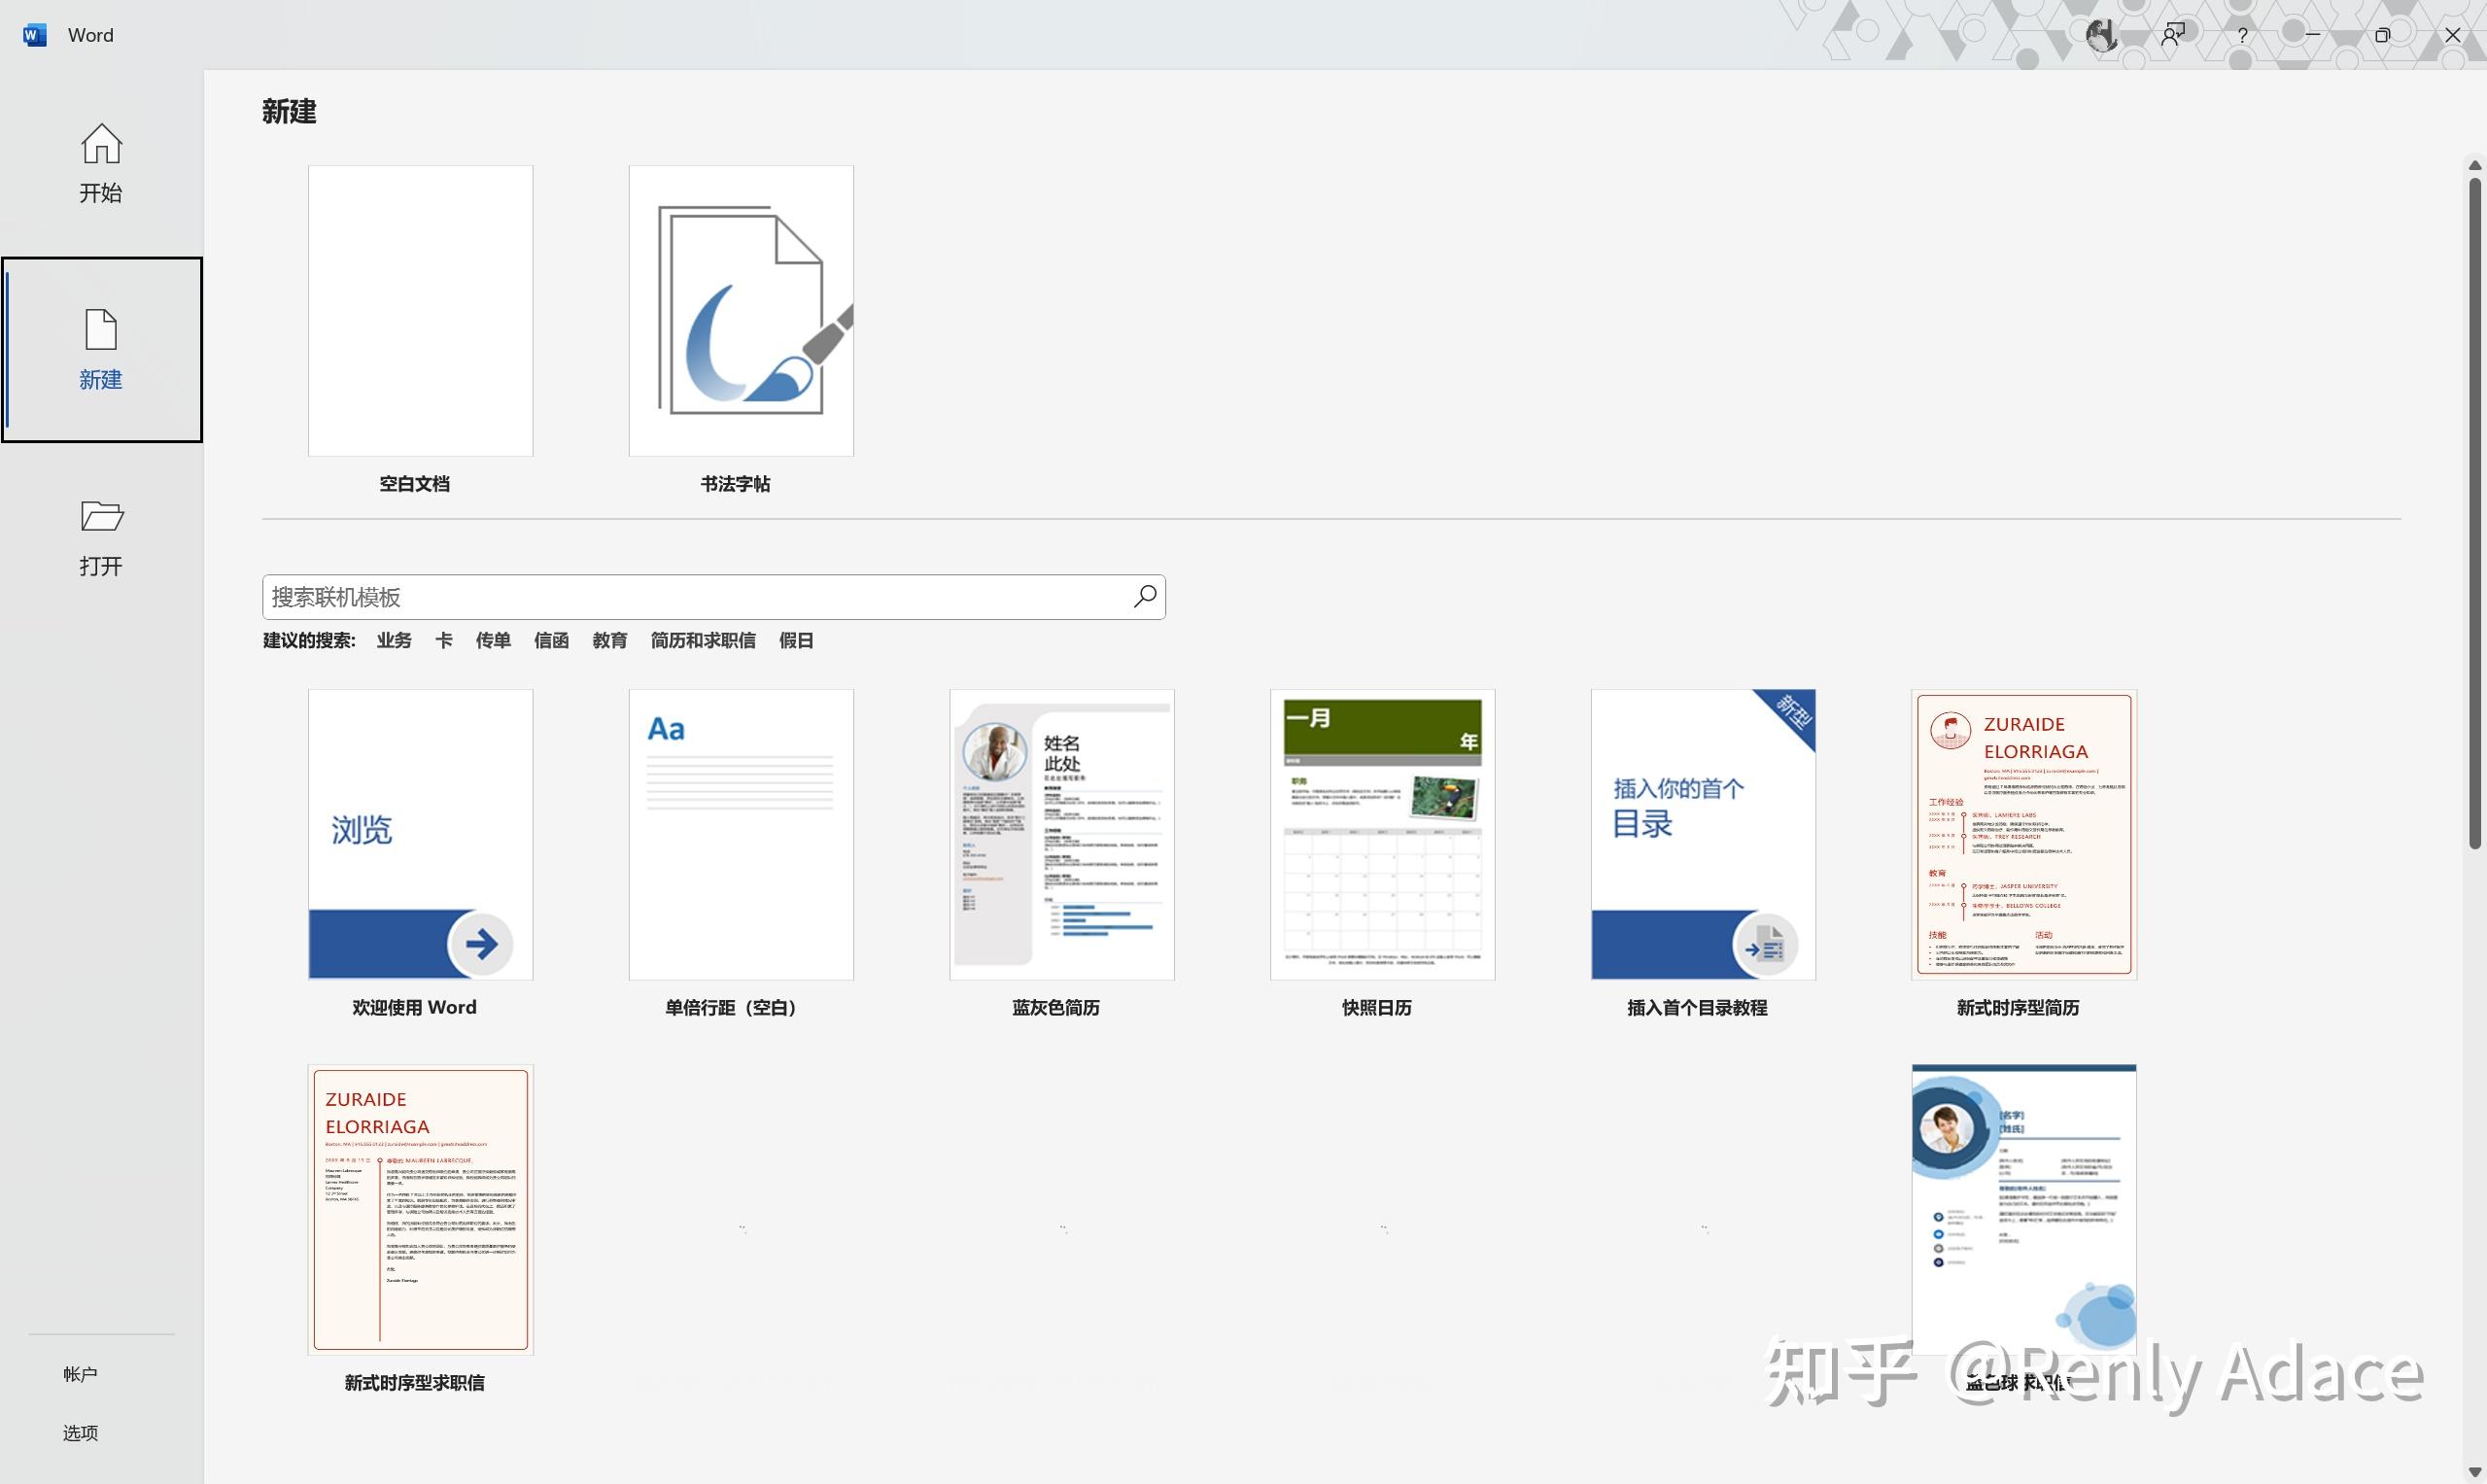The width and height of the screenshot is (2487, 1484).
Task: Click the scrollbar down arrow
Action: tap(2475, 1472)
